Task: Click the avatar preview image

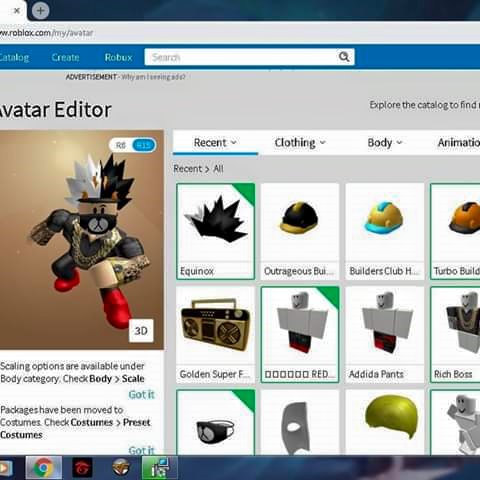Action: [82, 240]
